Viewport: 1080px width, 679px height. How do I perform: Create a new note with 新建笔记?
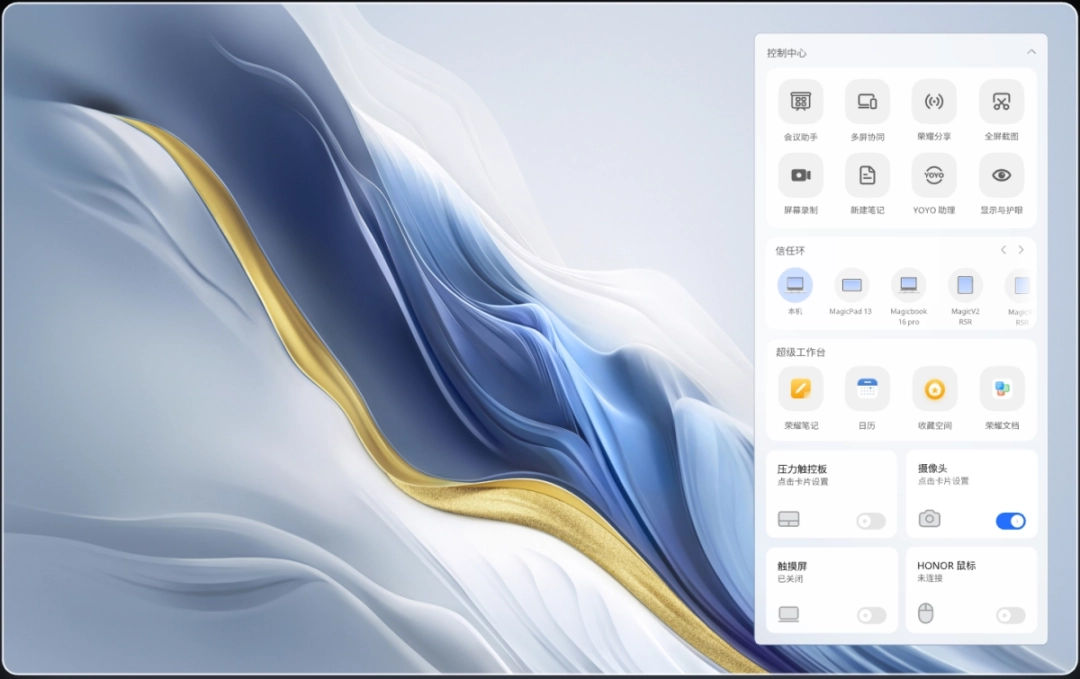tap(867, 176)
